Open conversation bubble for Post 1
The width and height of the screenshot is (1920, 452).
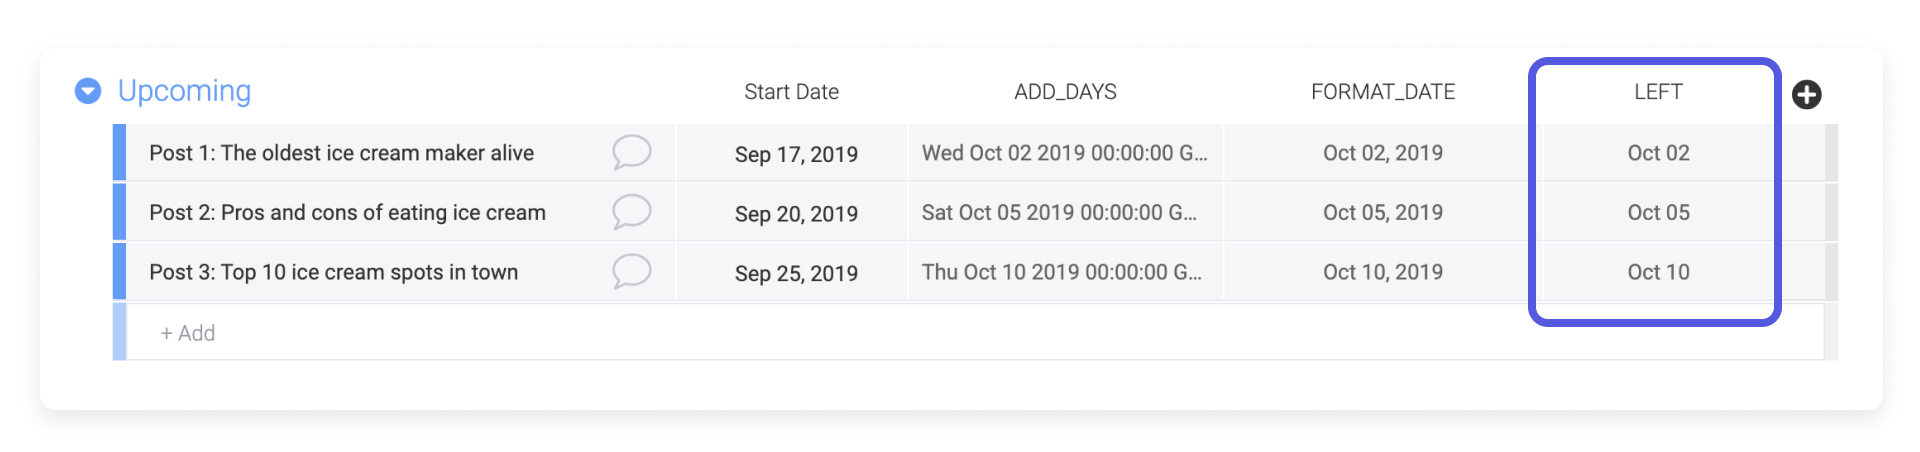pyautogui.click(x=631, y=153)
